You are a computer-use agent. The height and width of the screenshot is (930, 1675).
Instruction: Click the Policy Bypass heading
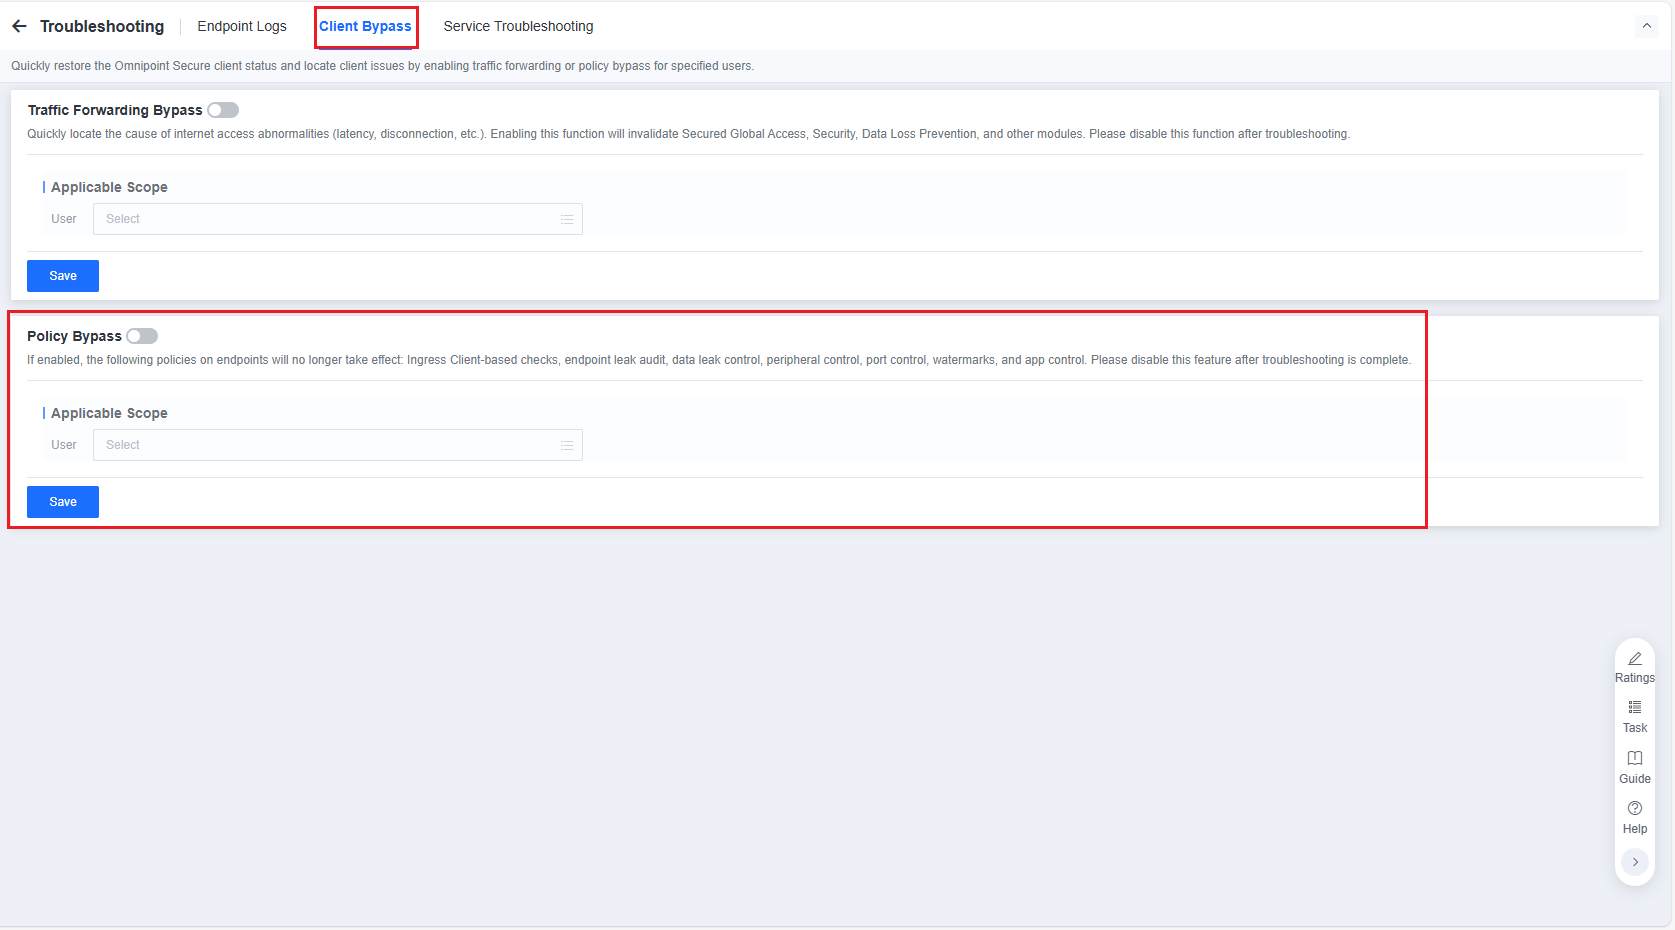[x=74, y=336]
